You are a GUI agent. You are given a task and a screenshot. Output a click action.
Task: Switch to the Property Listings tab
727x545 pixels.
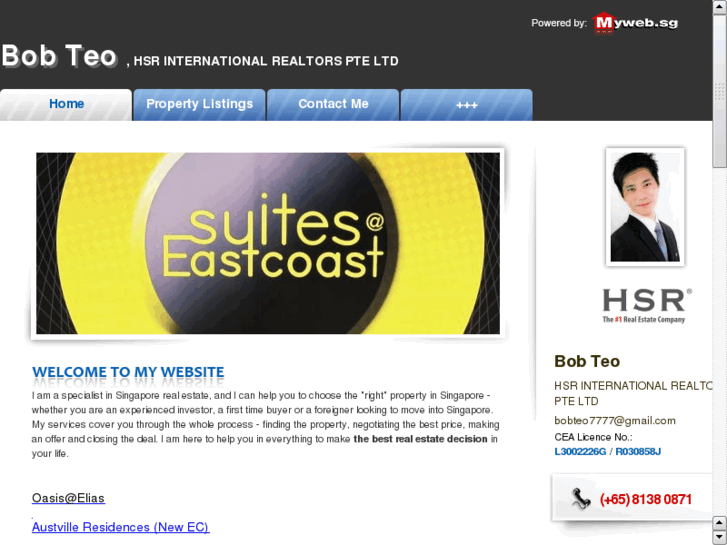199,104
